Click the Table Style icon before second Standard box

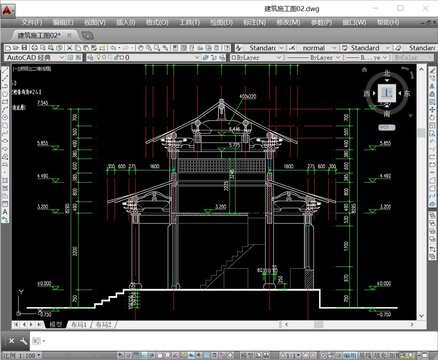[x=345, y=48]
